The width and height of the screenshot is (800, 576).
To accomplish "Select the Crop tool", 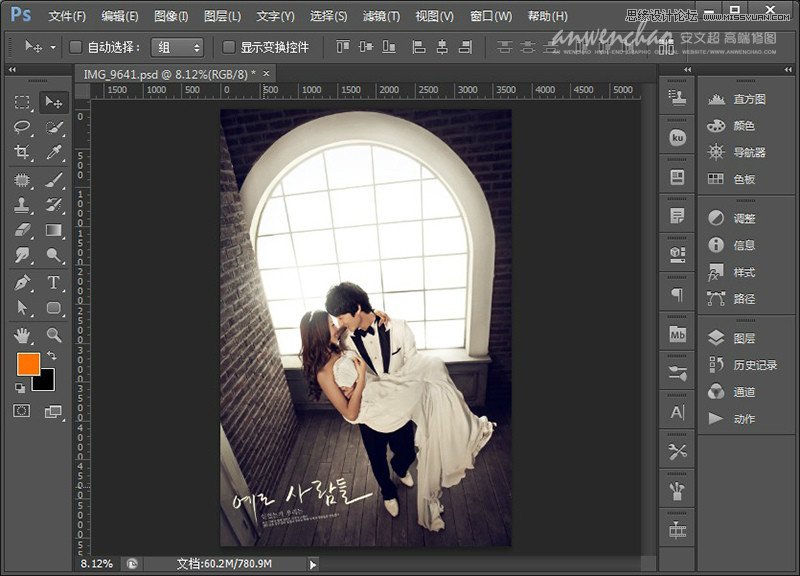I will 22,153.
